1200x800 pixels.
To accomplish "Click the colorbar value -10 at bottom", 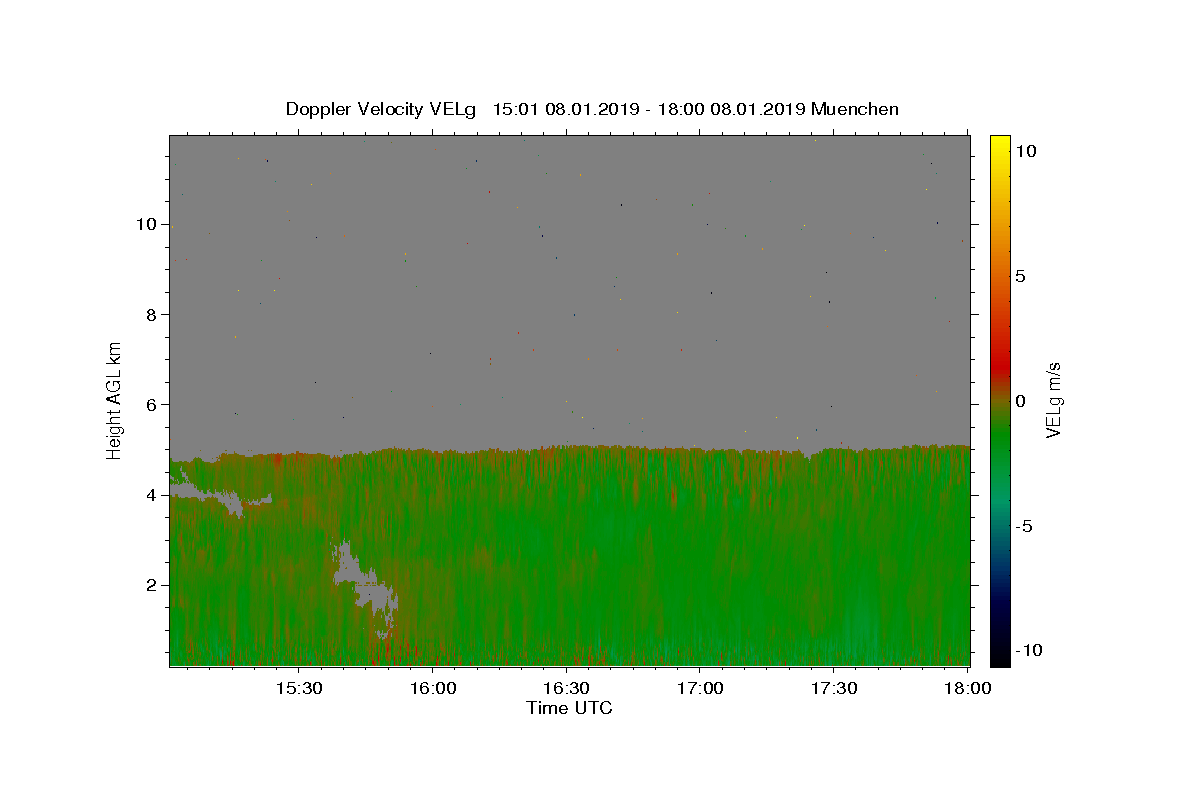I will 1027,651.
